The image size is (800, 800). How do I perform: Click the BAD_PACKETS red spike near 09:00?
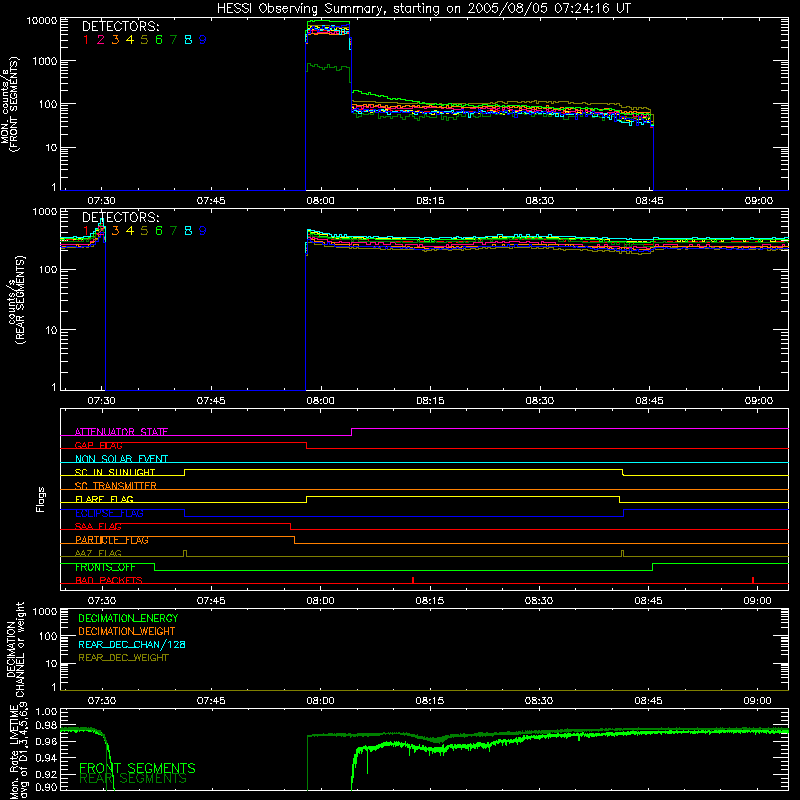pyautogui.click(x=753, y=580)
